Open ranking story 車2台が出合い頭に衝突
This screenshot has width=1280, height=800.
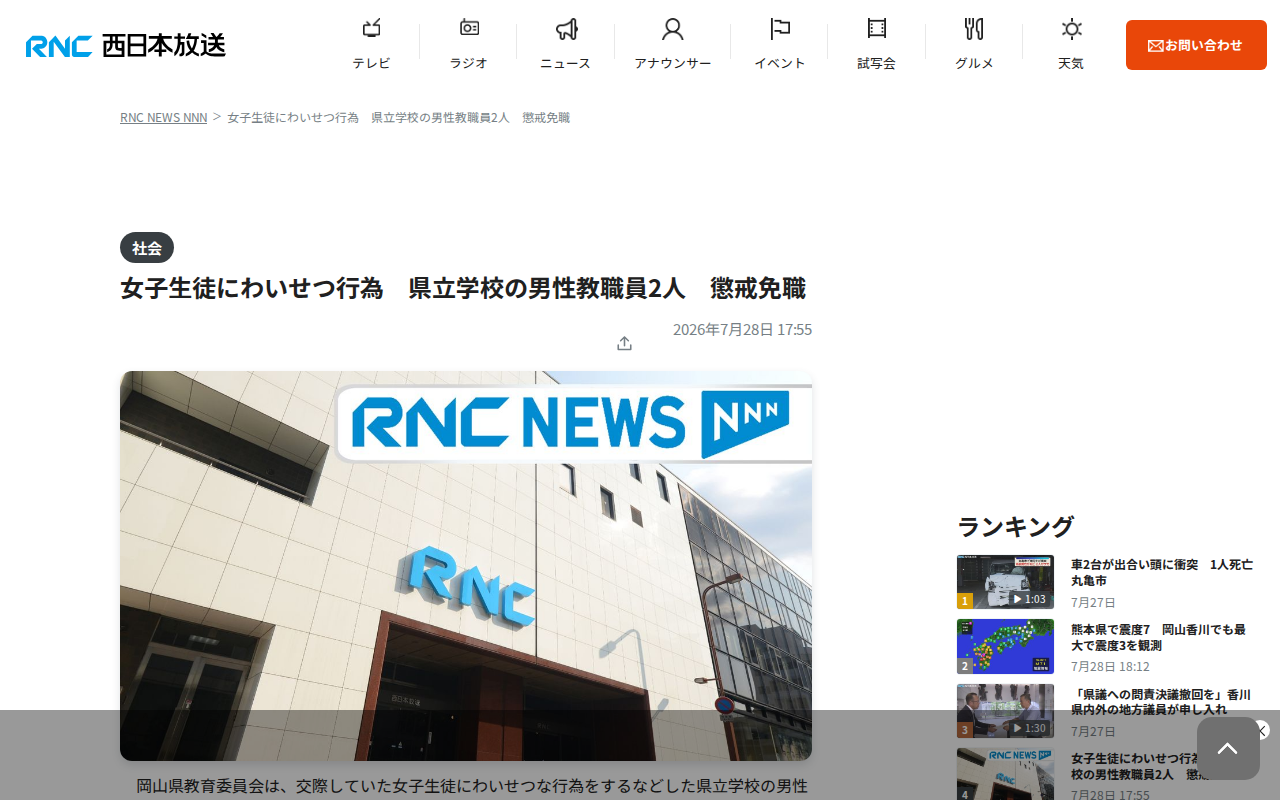pos(1162,572)
